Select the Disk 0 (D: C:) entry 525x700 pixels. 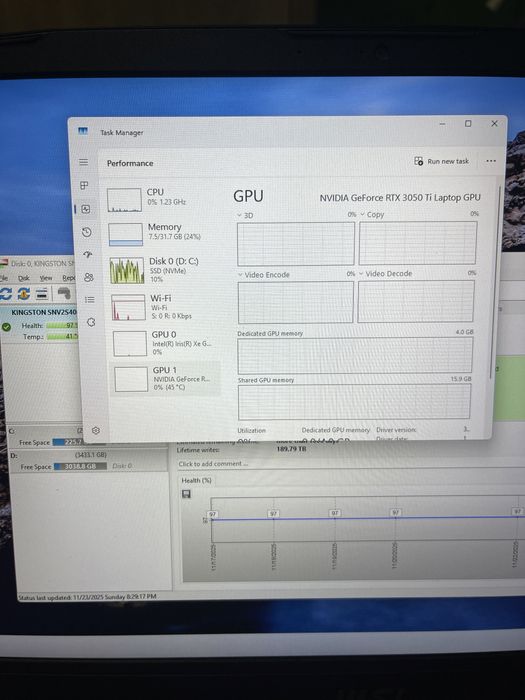tap(165, 269)
